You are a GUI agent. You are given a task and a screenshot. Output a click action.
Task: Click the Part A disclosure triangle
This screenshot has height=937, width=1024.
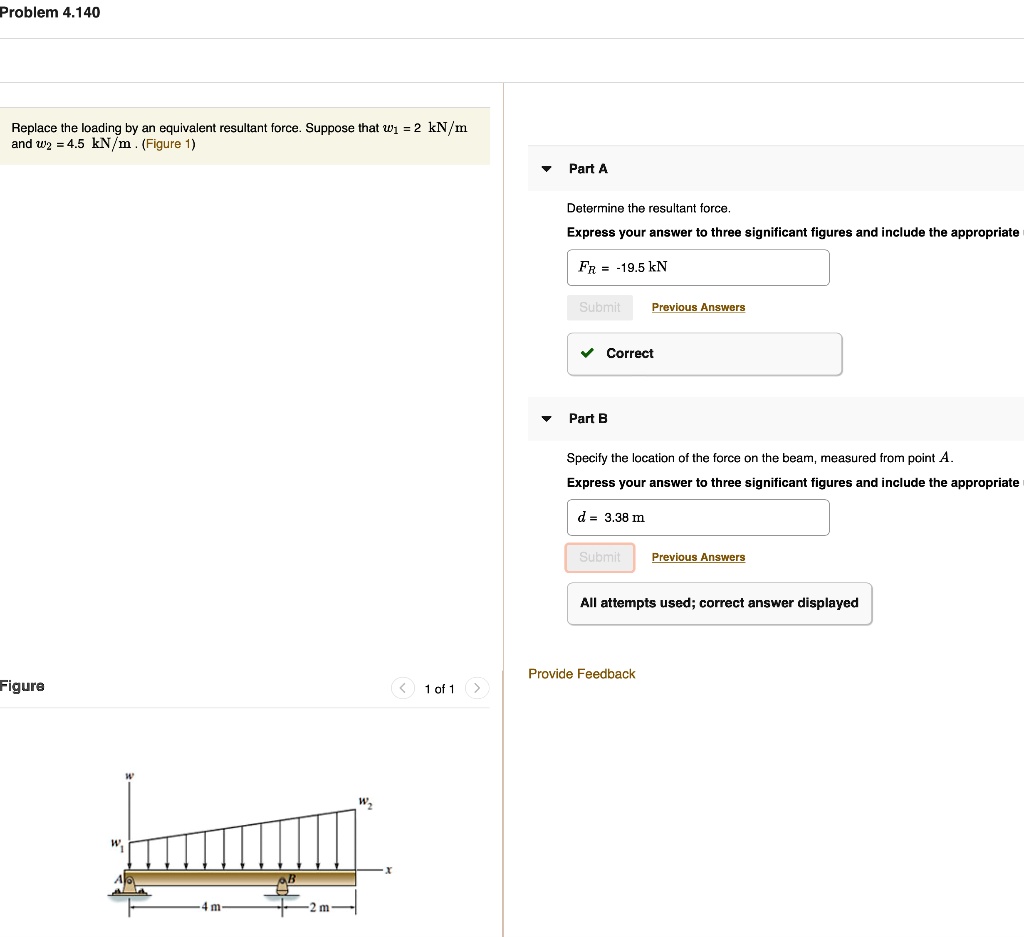pyautogui.click(x=545, y=169)
